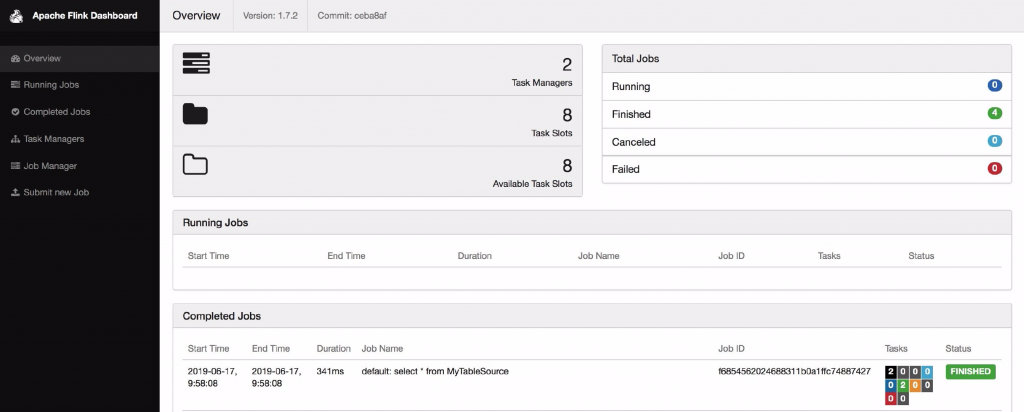The image size is (1024, 412).
Task: Click the Total Jobs panel heading
Action: pos(635,58)
